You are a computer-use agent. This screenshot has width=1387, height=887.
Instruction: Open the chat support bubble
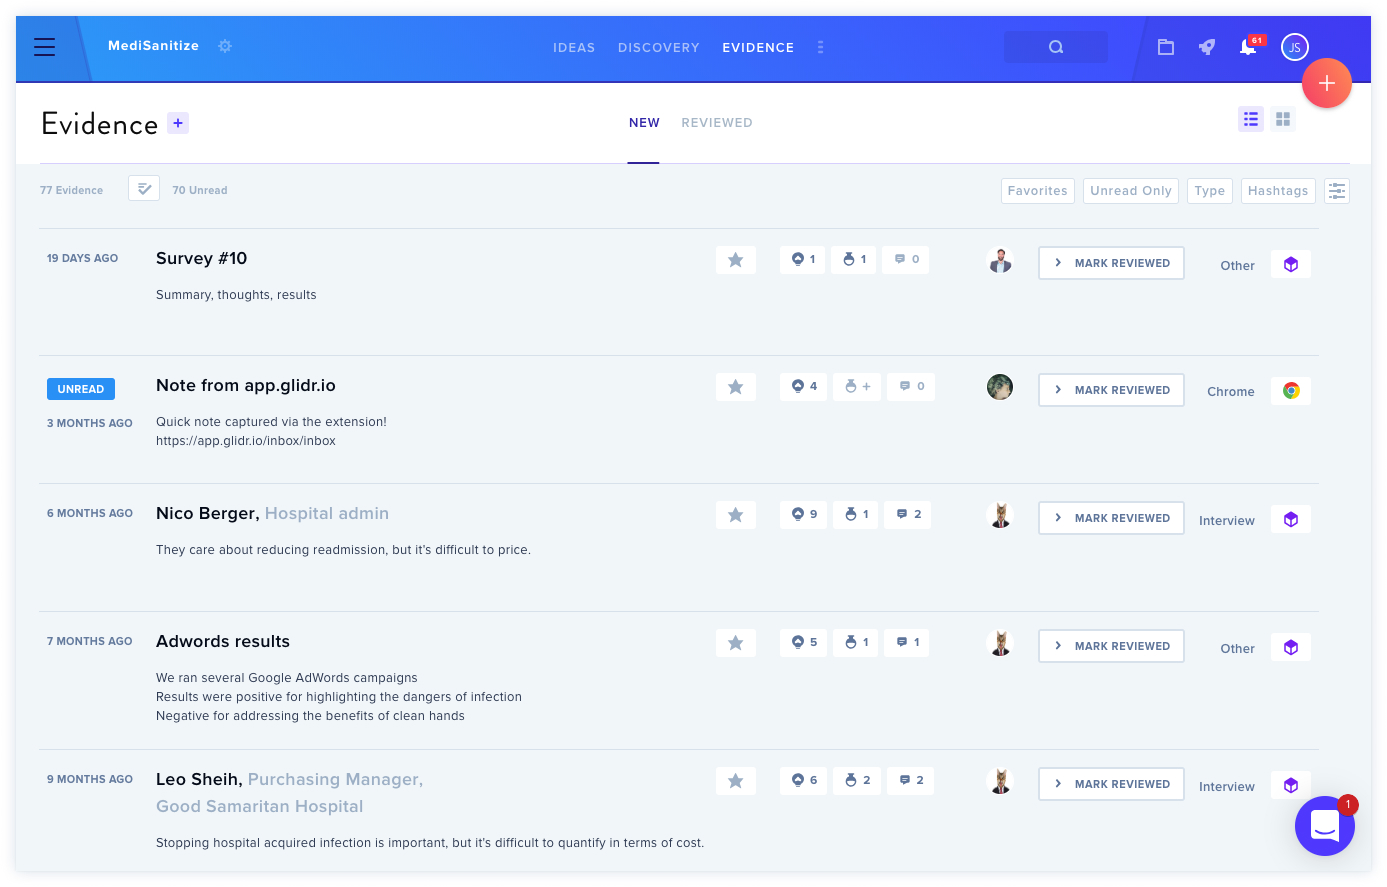coord(1325,826)
